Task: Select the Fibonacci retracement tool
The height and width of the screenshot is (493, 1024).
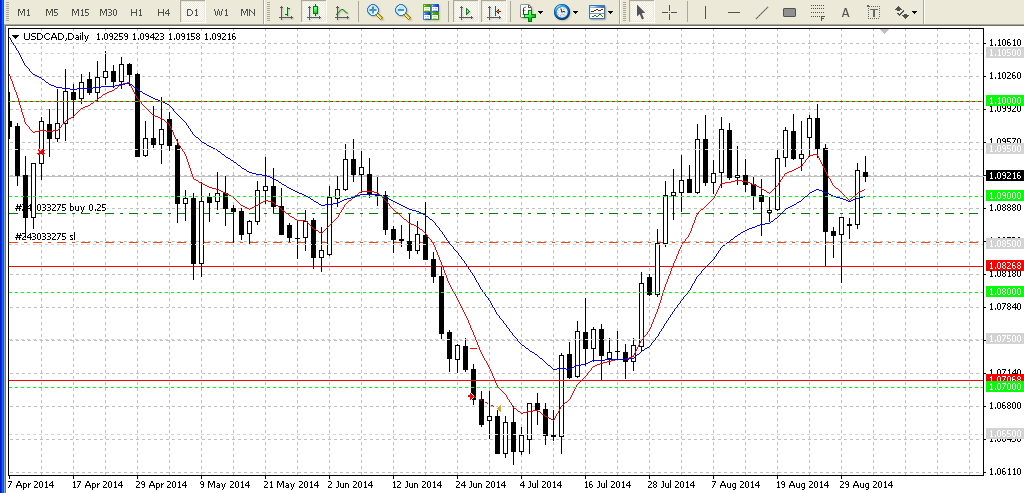Action: pyautogui.click(x=817, y=12)
